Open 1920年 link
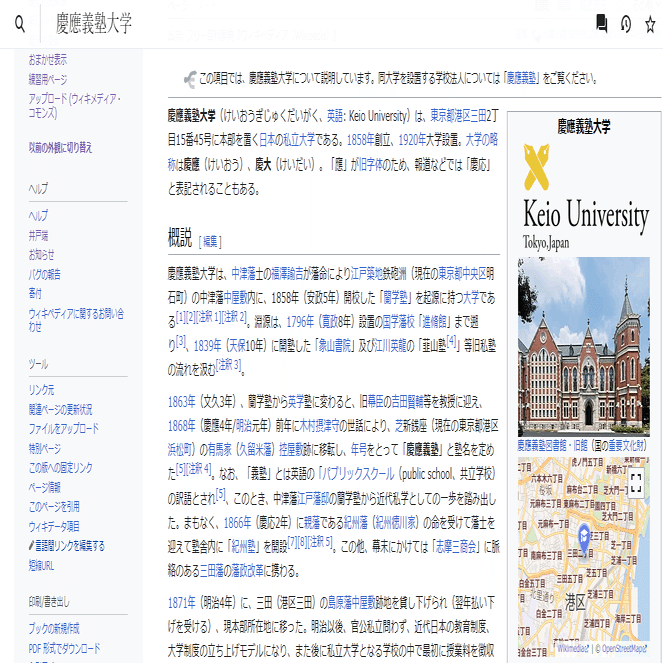 [412, 140]
